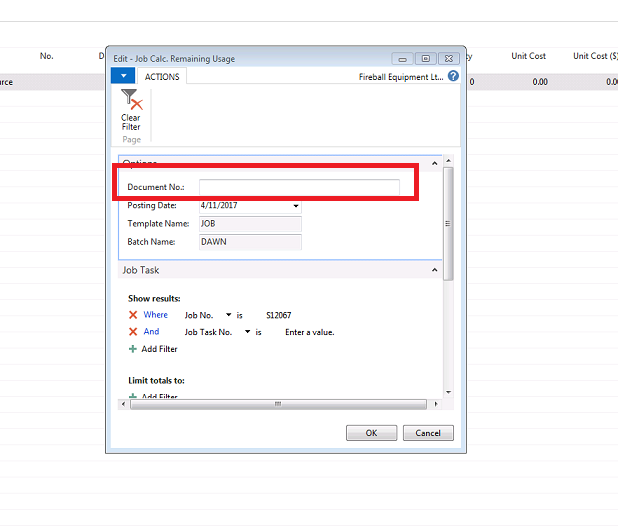The width and height of the screenshot is (618, 530).
Task: Click the green plus Add Filter icon
Action: (x=133, y=349)
